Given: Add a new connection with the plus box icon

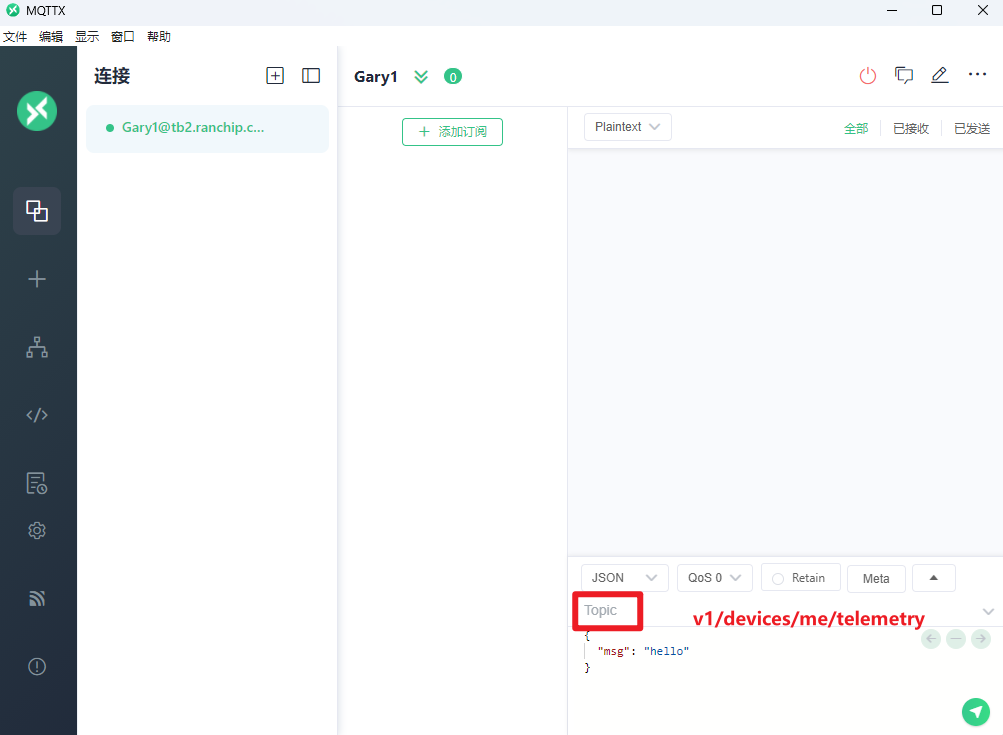Looking at the screenshot, I should pyautogui.click(x=275, y=75).
